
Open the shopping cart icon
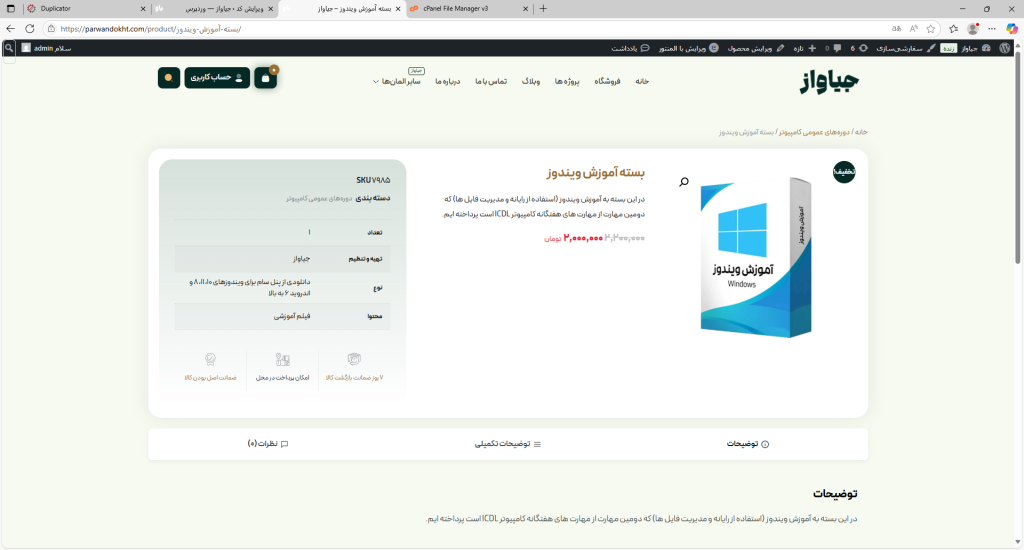(265, 78)
